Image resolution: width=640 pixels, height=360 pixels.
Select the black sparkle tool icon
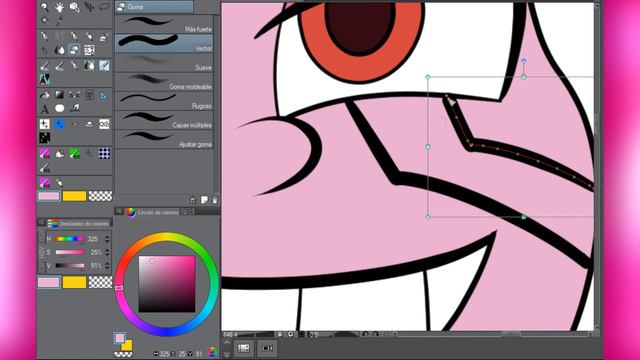point(44,138)
